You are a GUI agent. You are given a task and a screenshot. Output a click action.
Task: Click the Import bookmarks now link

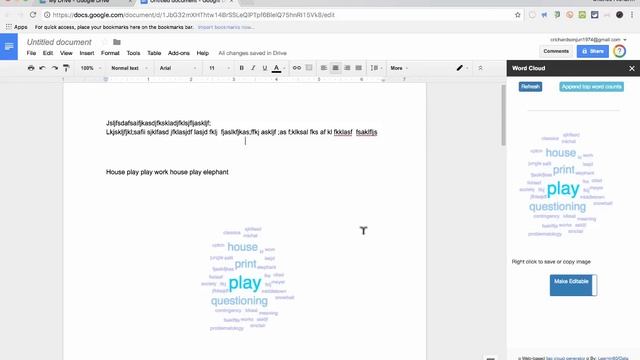(x=225, y=27)
